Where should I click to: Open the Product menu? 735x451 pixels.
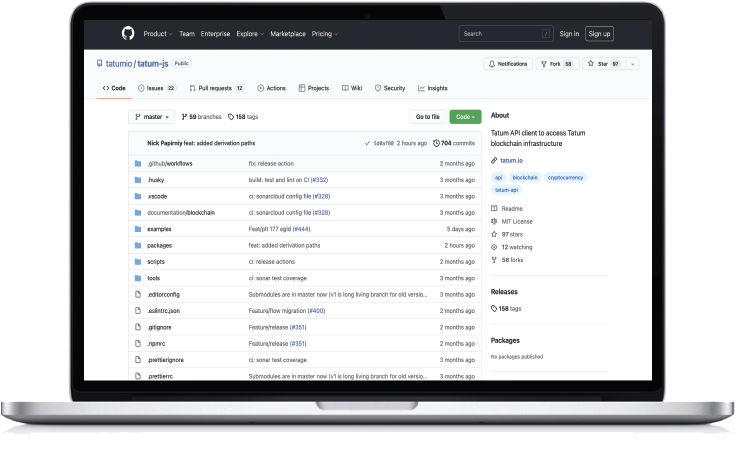coord(158,34)
